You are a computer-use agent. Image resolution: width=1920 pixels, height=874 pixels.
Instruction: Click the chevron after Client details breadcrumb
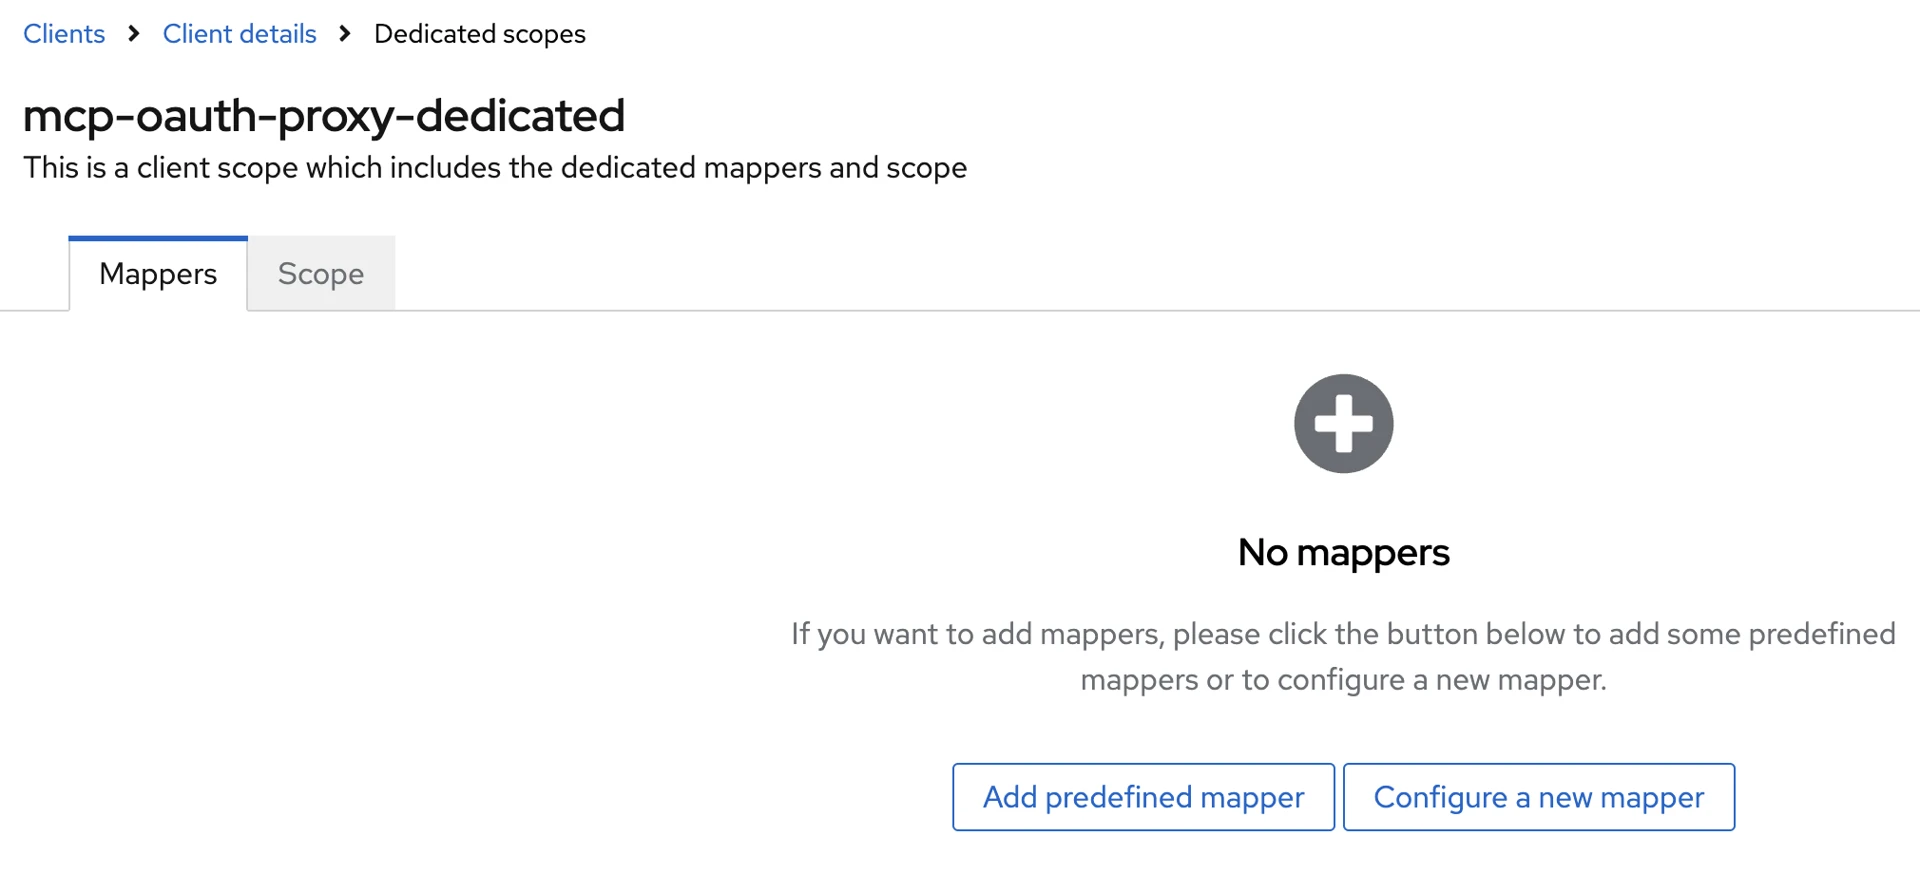[x=343, y=33]
